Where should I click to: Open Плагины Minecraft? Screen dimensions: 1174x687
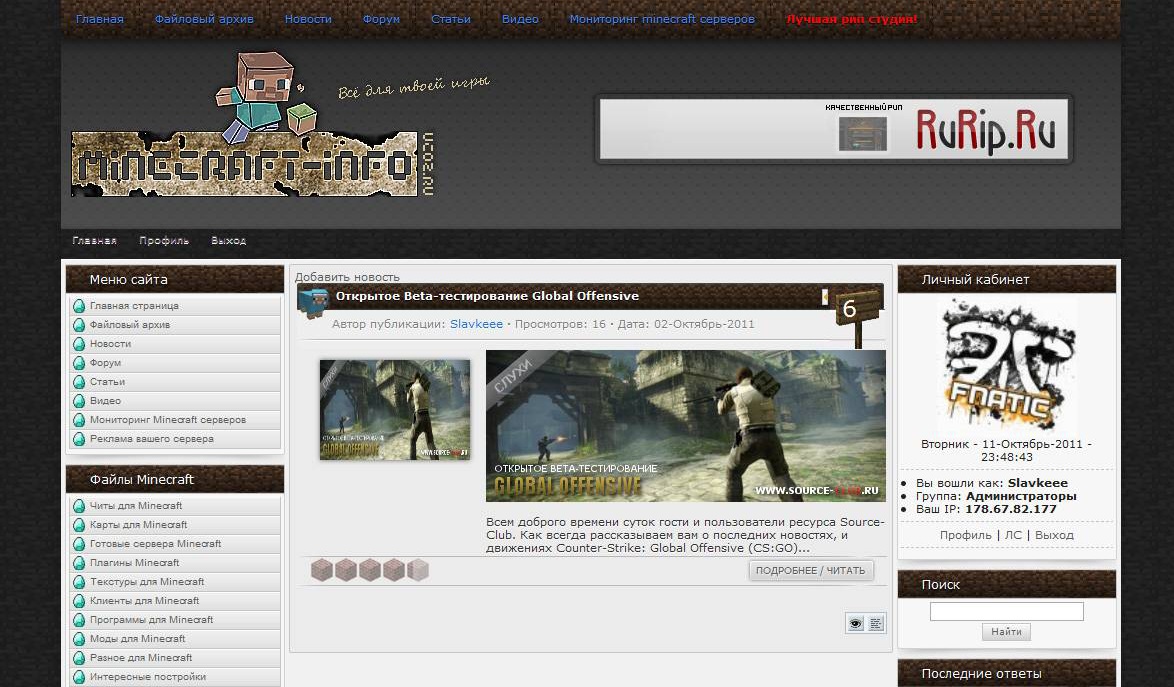135,563
